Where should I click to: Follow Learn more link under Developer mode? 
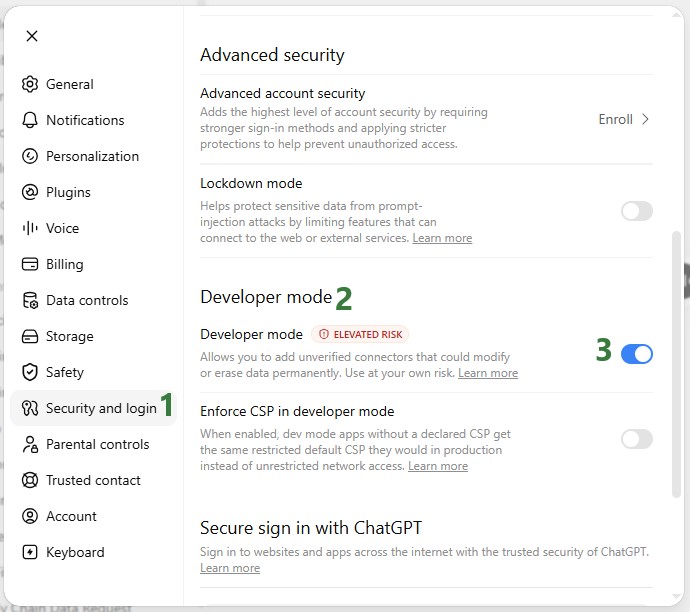tap(488, 373)
